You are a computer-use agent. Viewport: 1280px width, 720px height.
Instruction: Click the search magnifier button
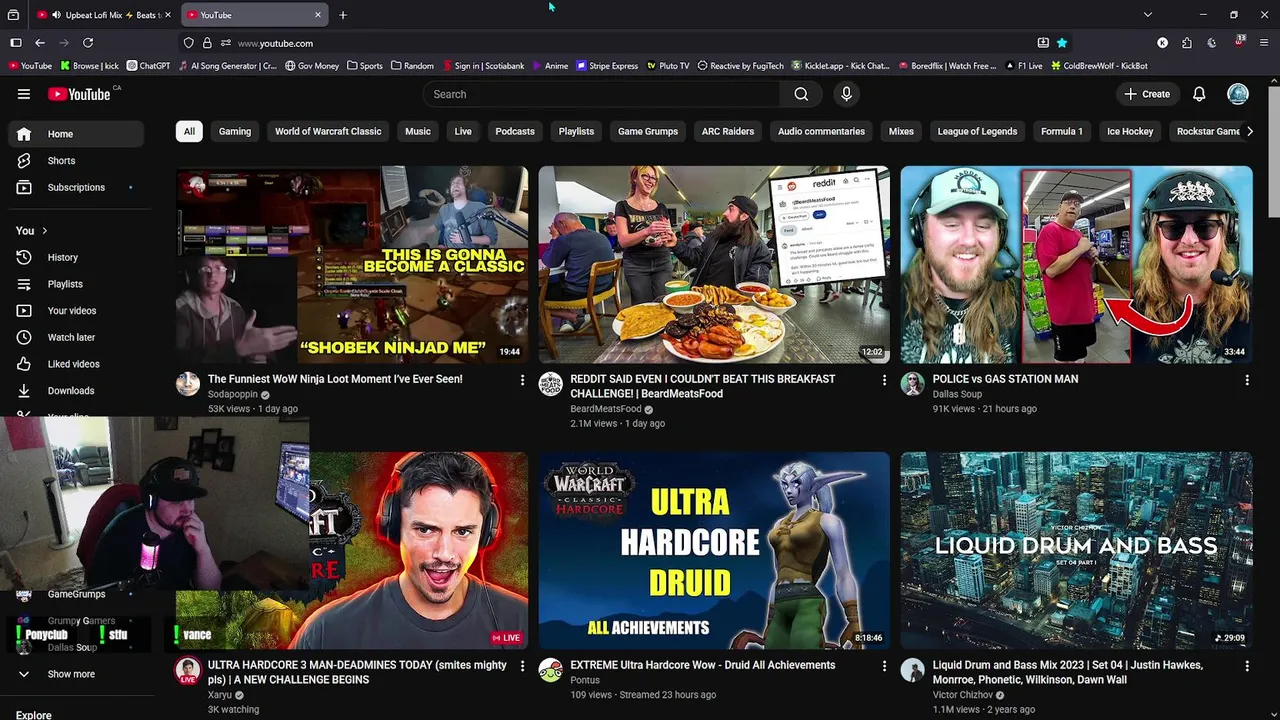[x=801, y=94]
